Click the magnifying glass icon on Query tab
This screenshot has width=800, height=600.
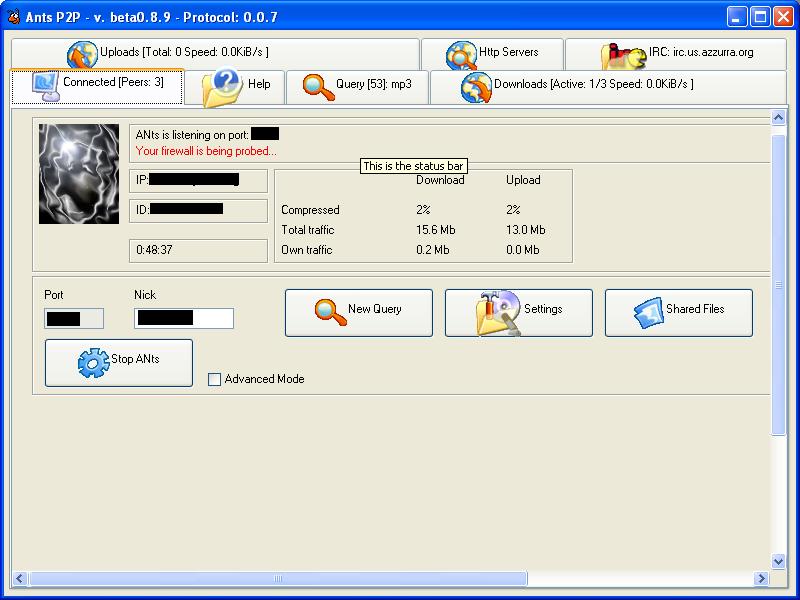(318, 87)
